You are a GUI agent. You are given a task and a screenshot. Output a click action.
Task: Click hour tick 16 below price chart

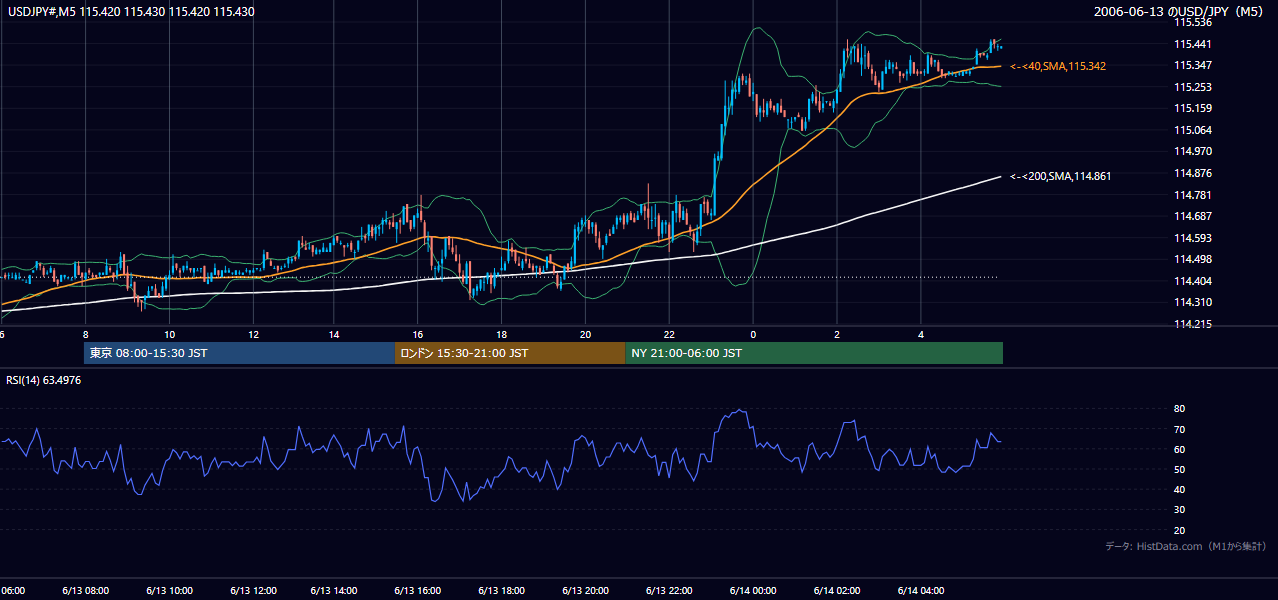[x=419, y=334]
